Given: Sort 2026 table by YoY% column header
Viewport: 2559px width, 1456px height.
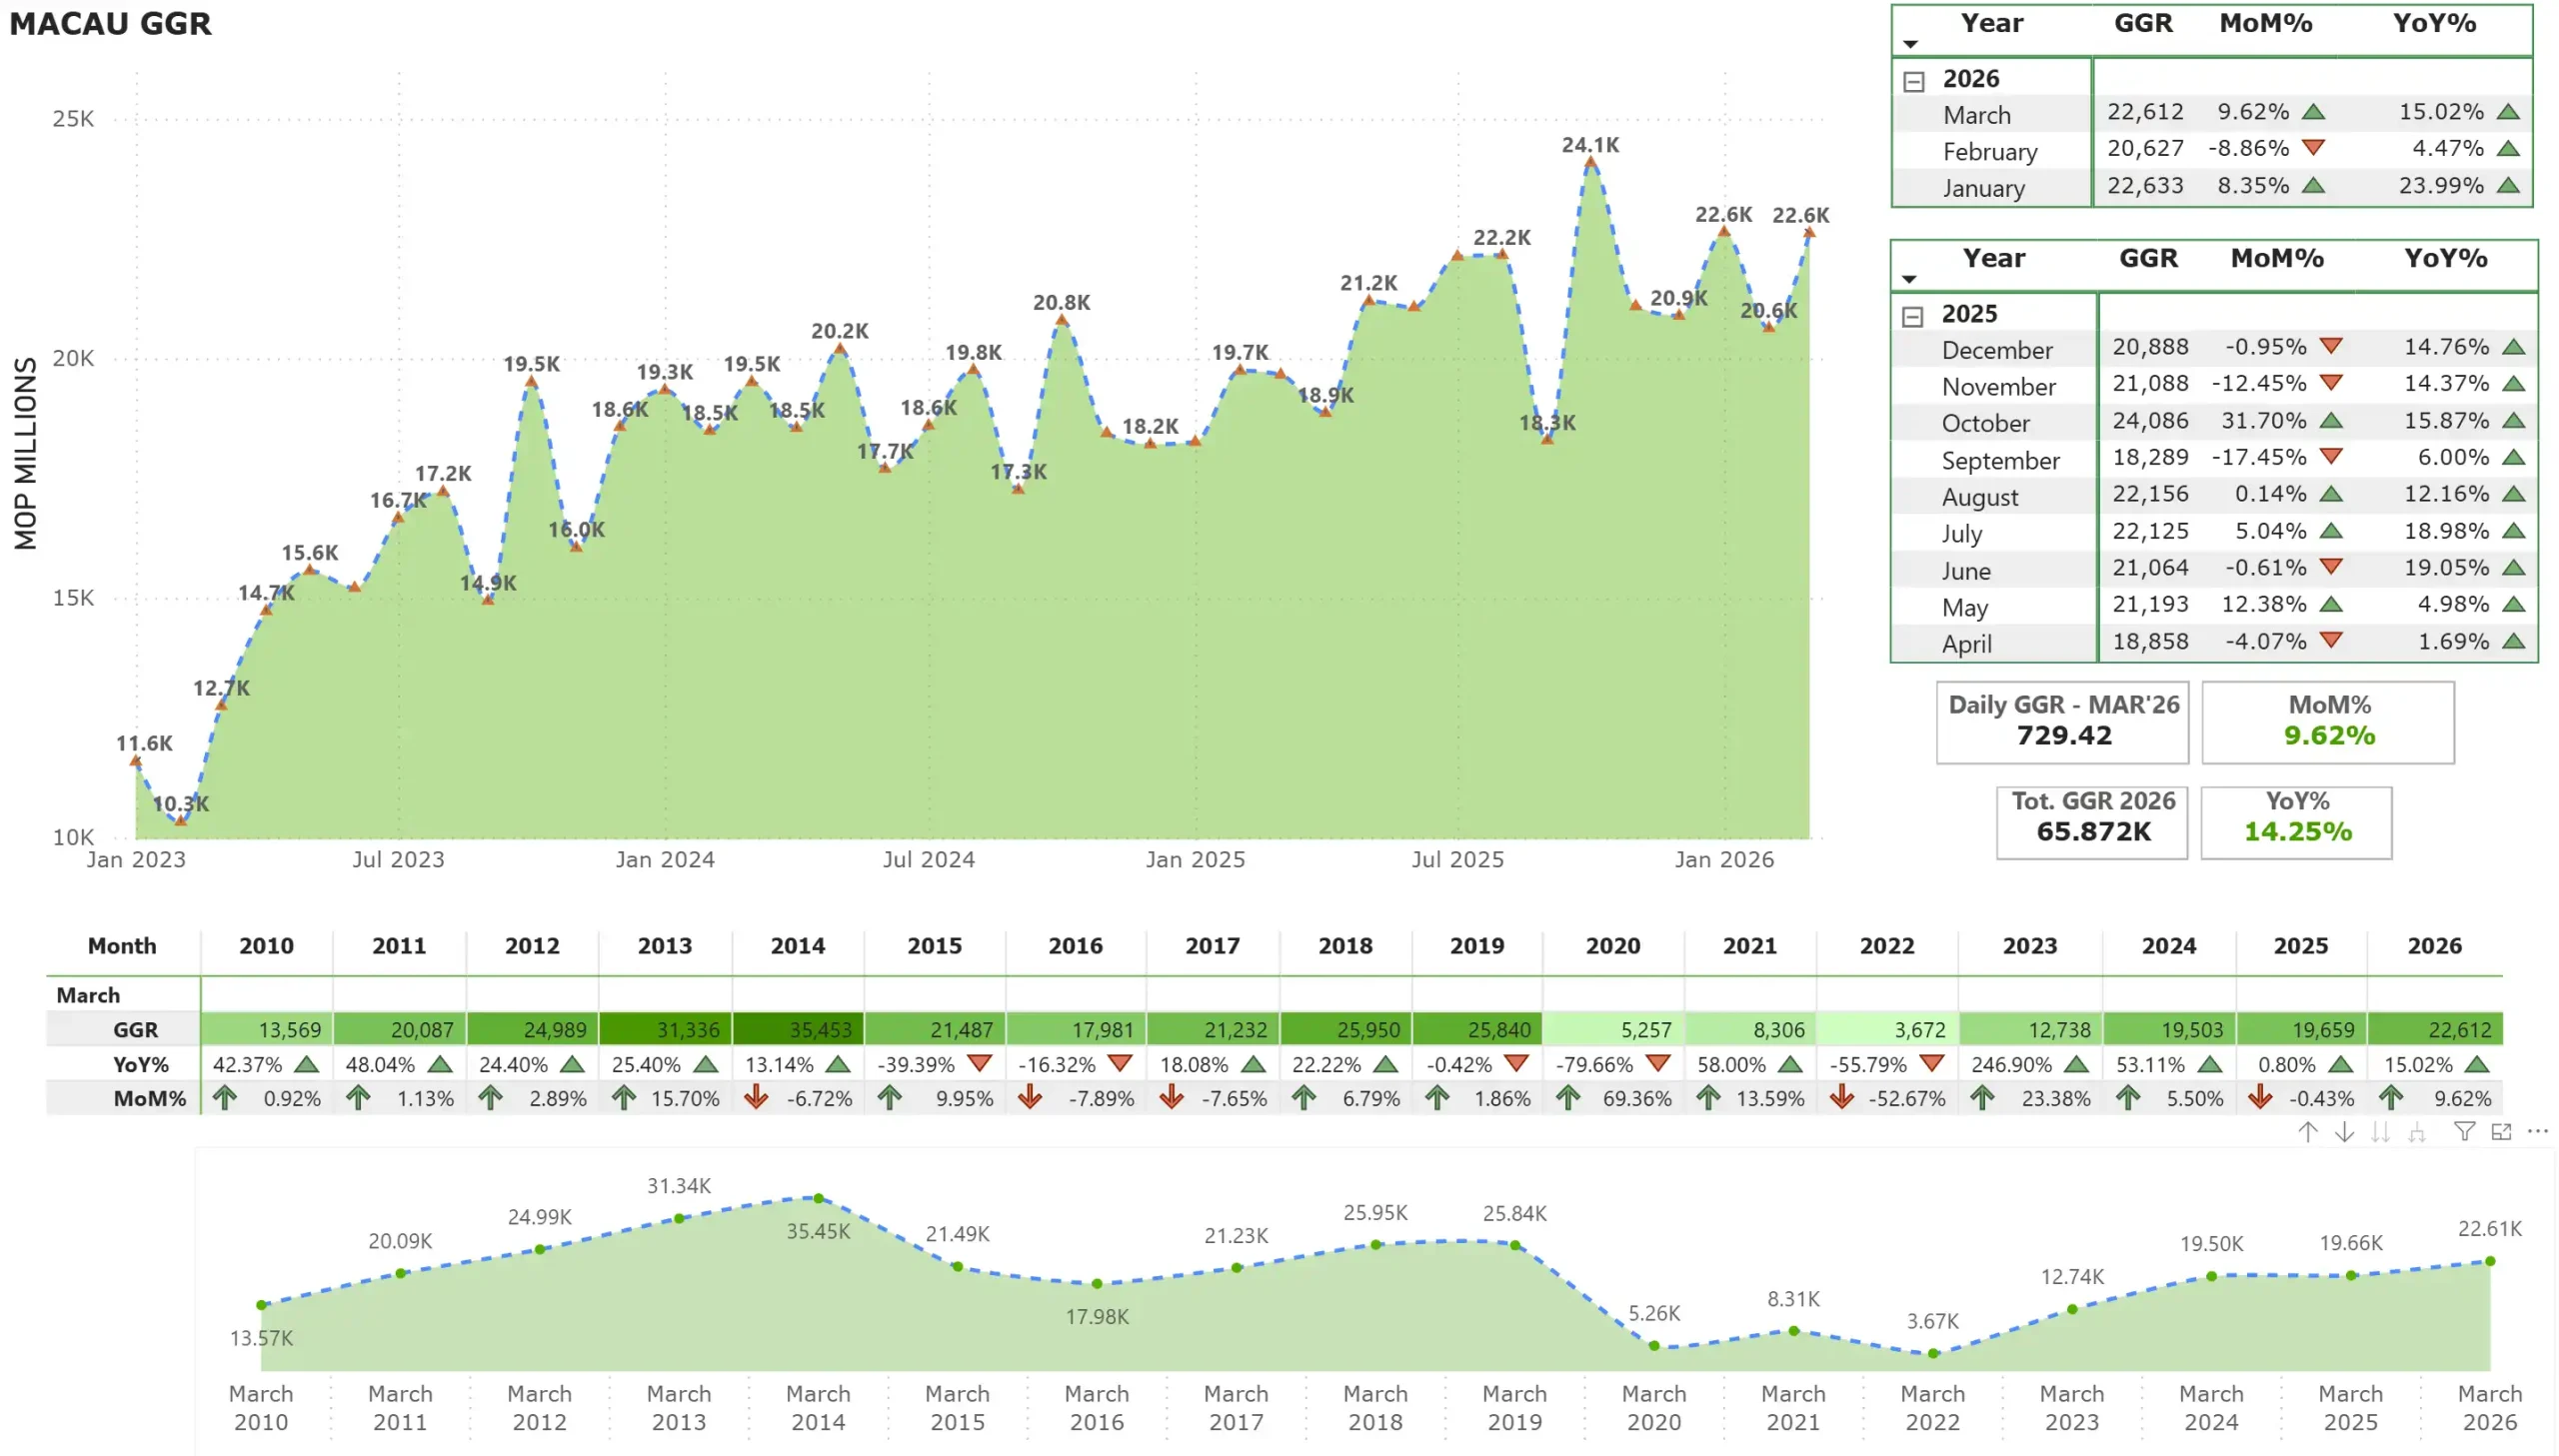Looking at the screenshot, I should [x=2434, y=23].
